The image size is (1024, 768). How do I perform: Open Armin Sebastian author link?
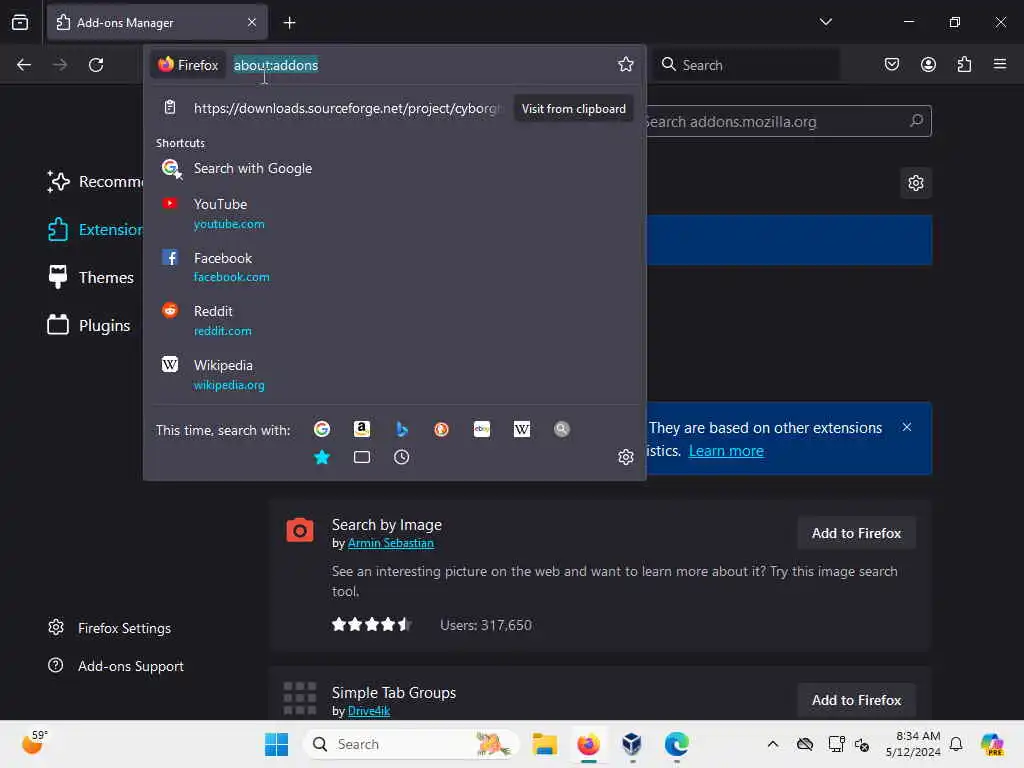[x=391, y=543]
